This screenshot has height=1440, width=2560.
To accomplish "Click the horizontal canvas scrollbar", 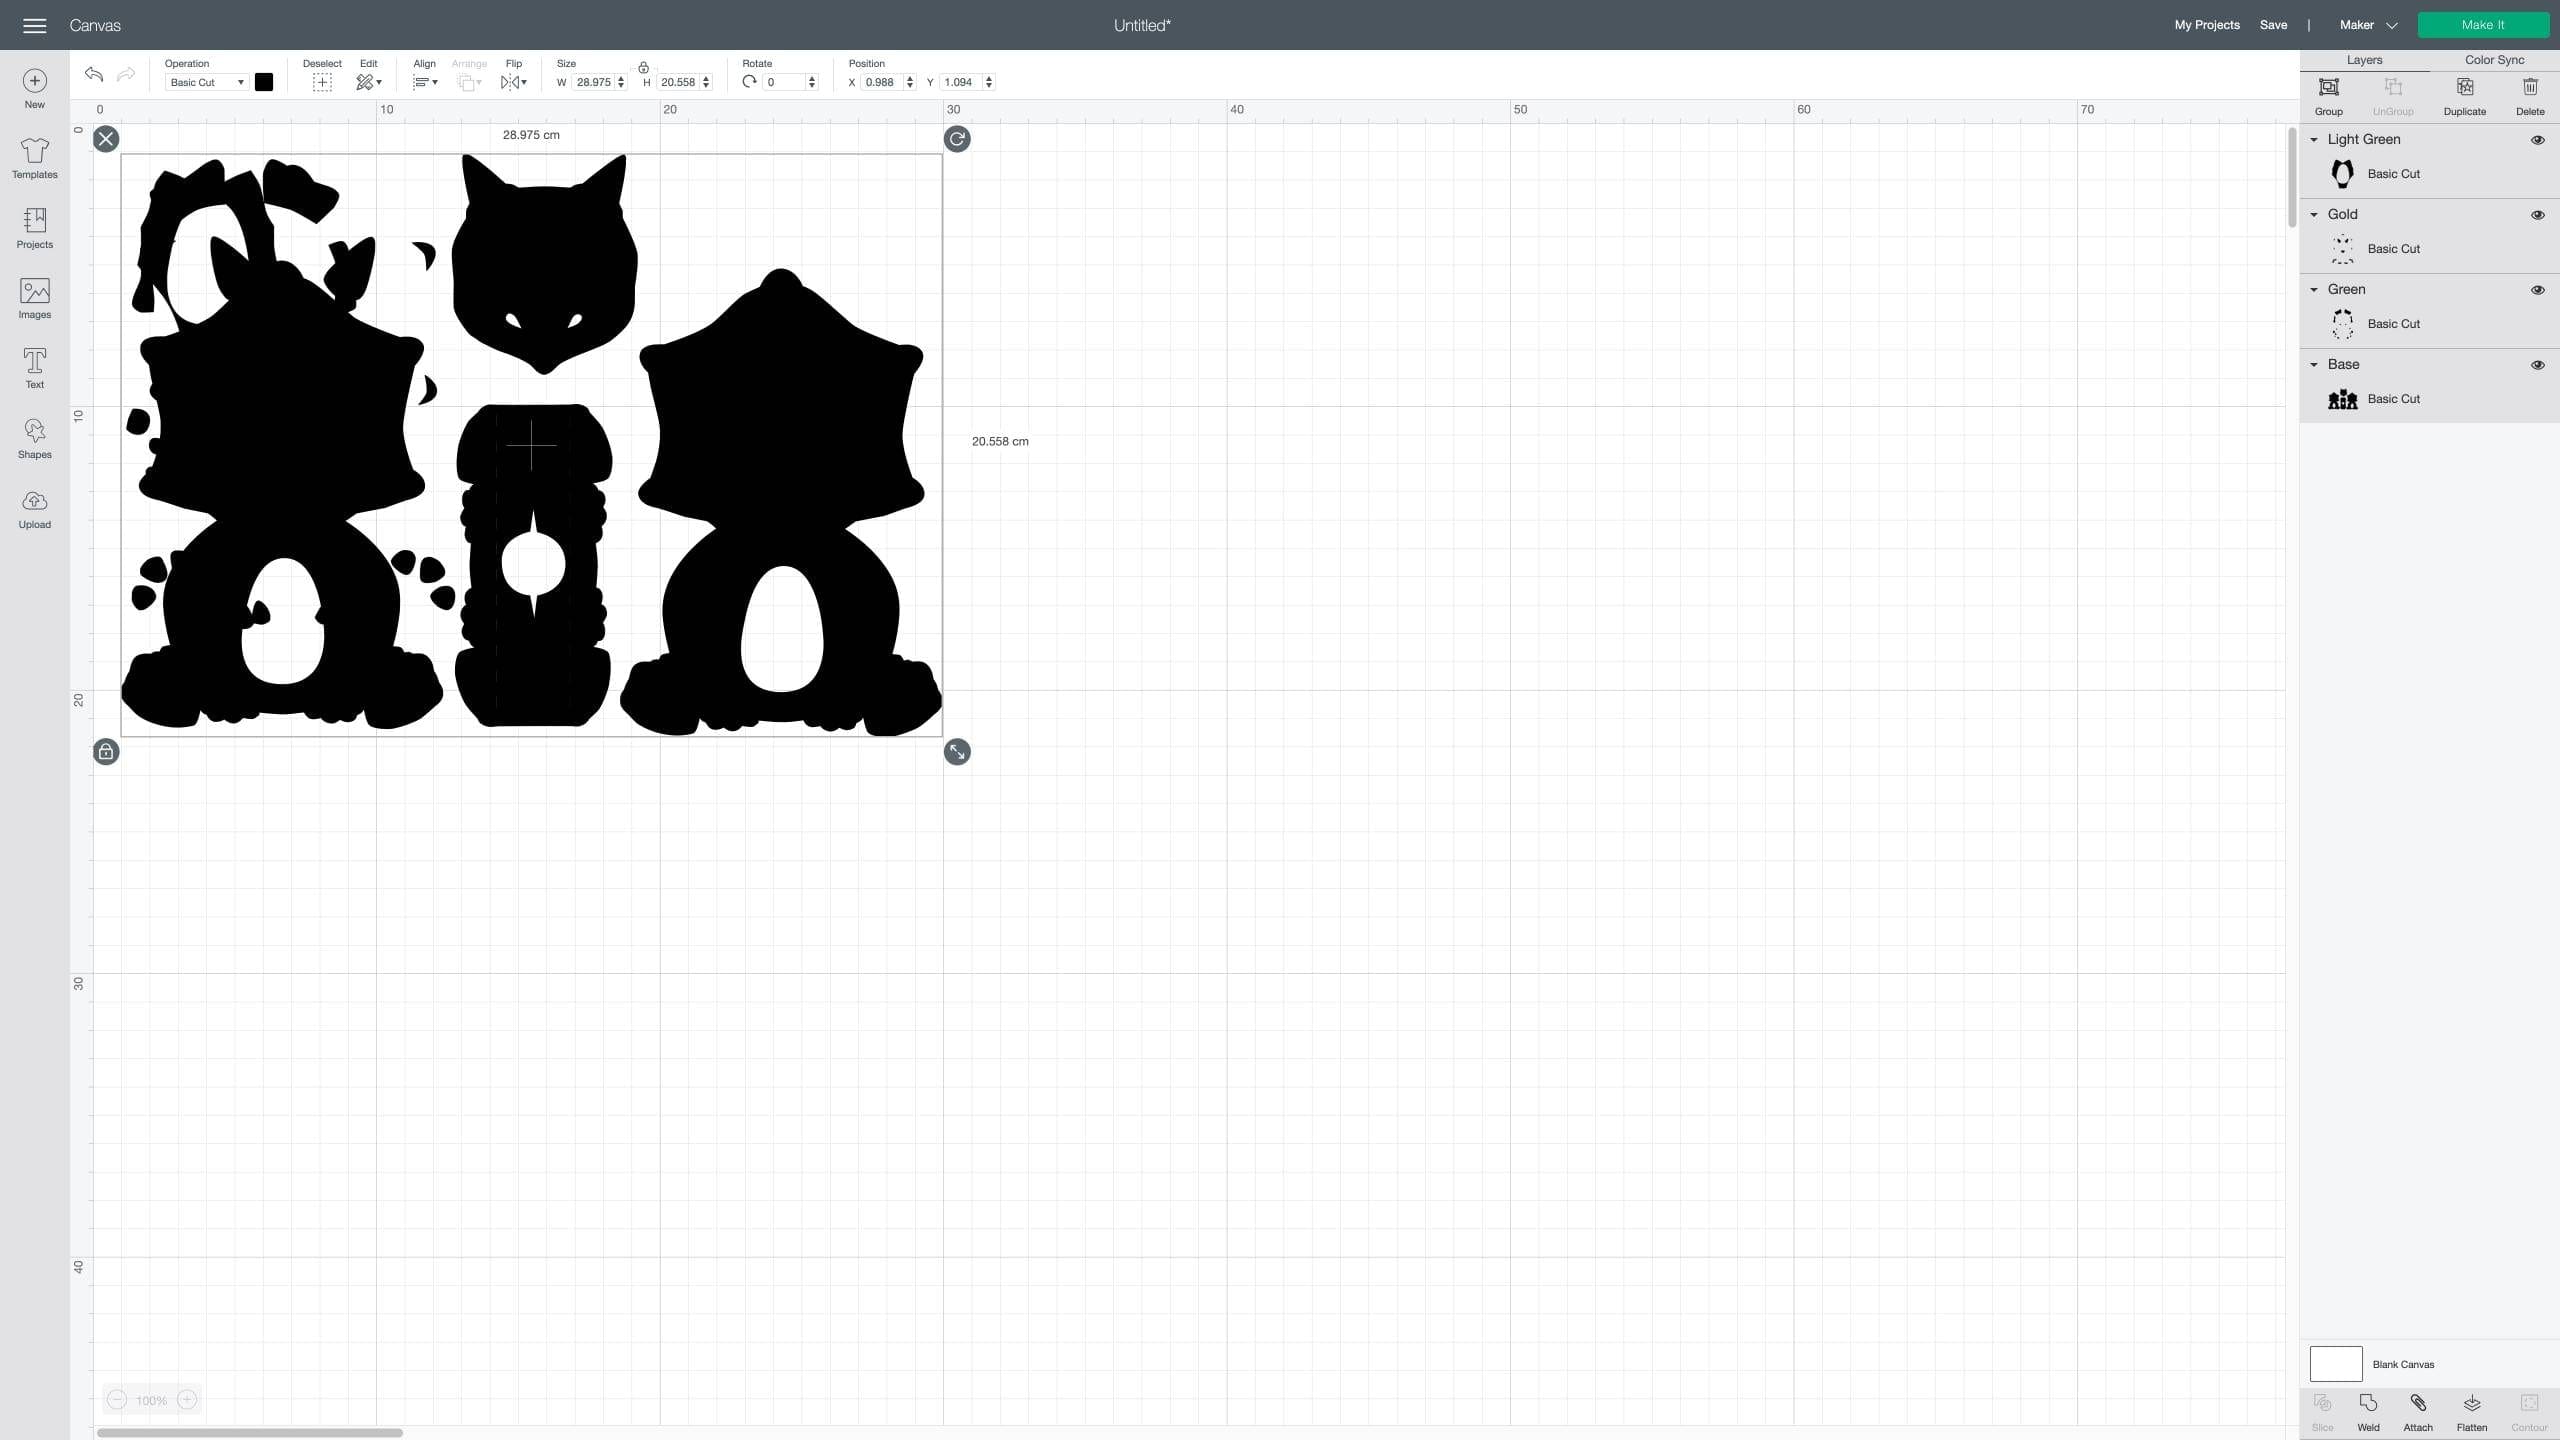I will (250, 1433).
